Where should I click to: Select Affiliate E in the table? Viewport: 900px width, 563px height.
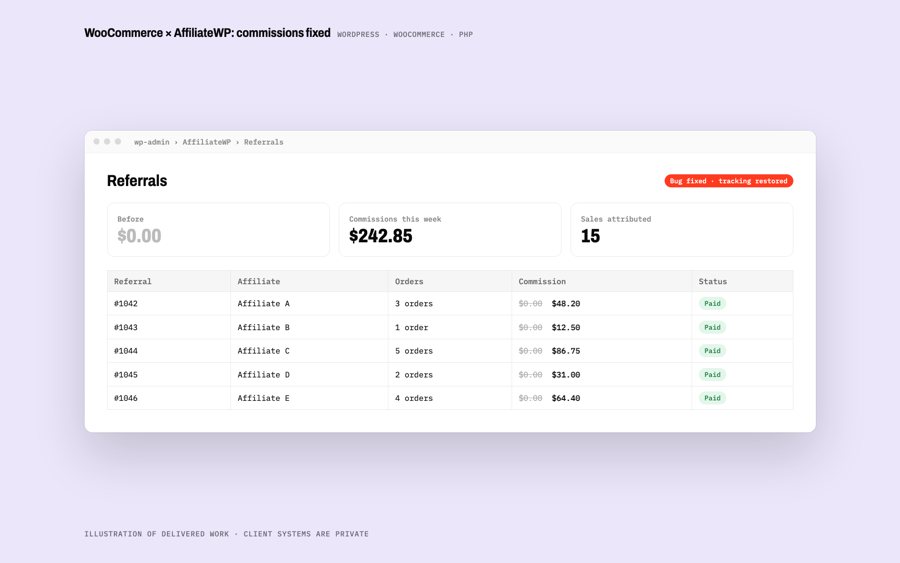pyautogui.click(x=263, y=398)
